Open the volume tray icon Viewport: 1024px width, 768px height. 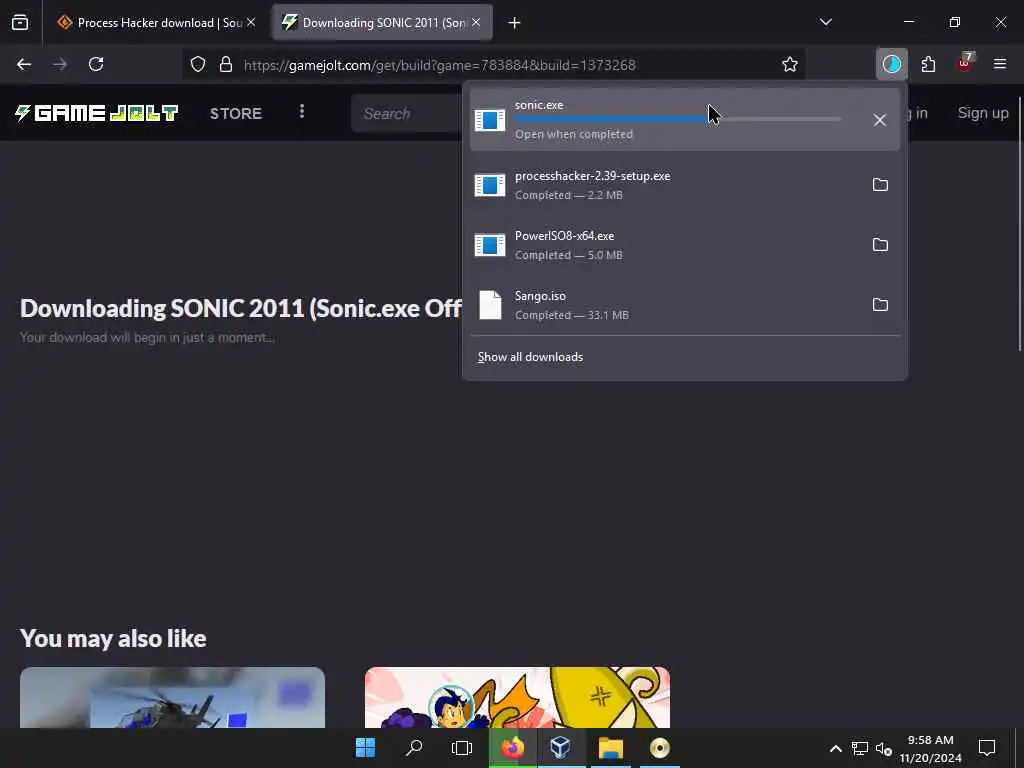884,748
